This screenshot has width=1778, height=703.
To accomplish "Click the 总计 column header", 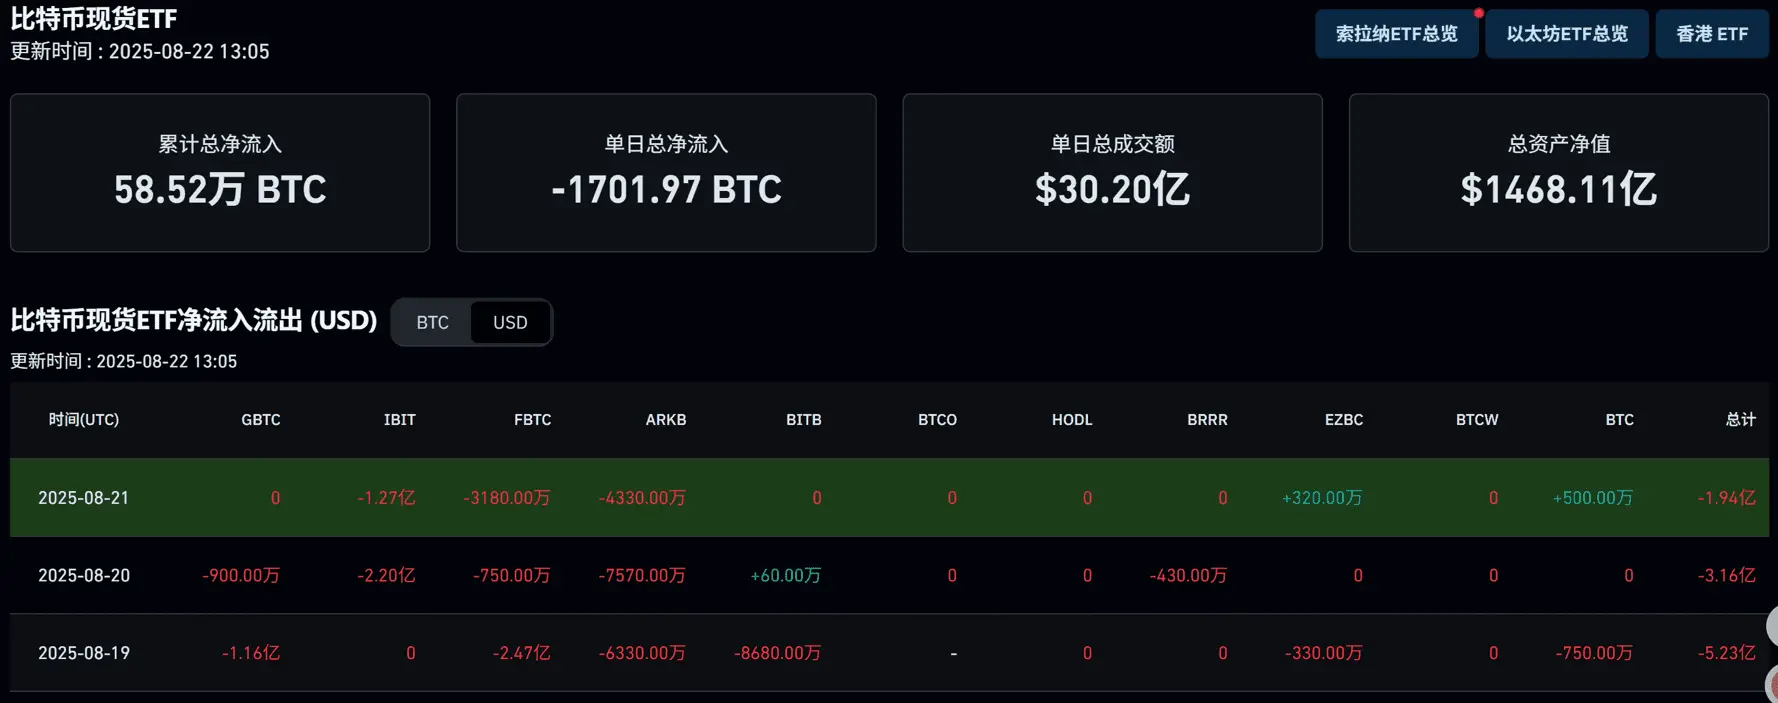I will click(x=1740, y=420).
